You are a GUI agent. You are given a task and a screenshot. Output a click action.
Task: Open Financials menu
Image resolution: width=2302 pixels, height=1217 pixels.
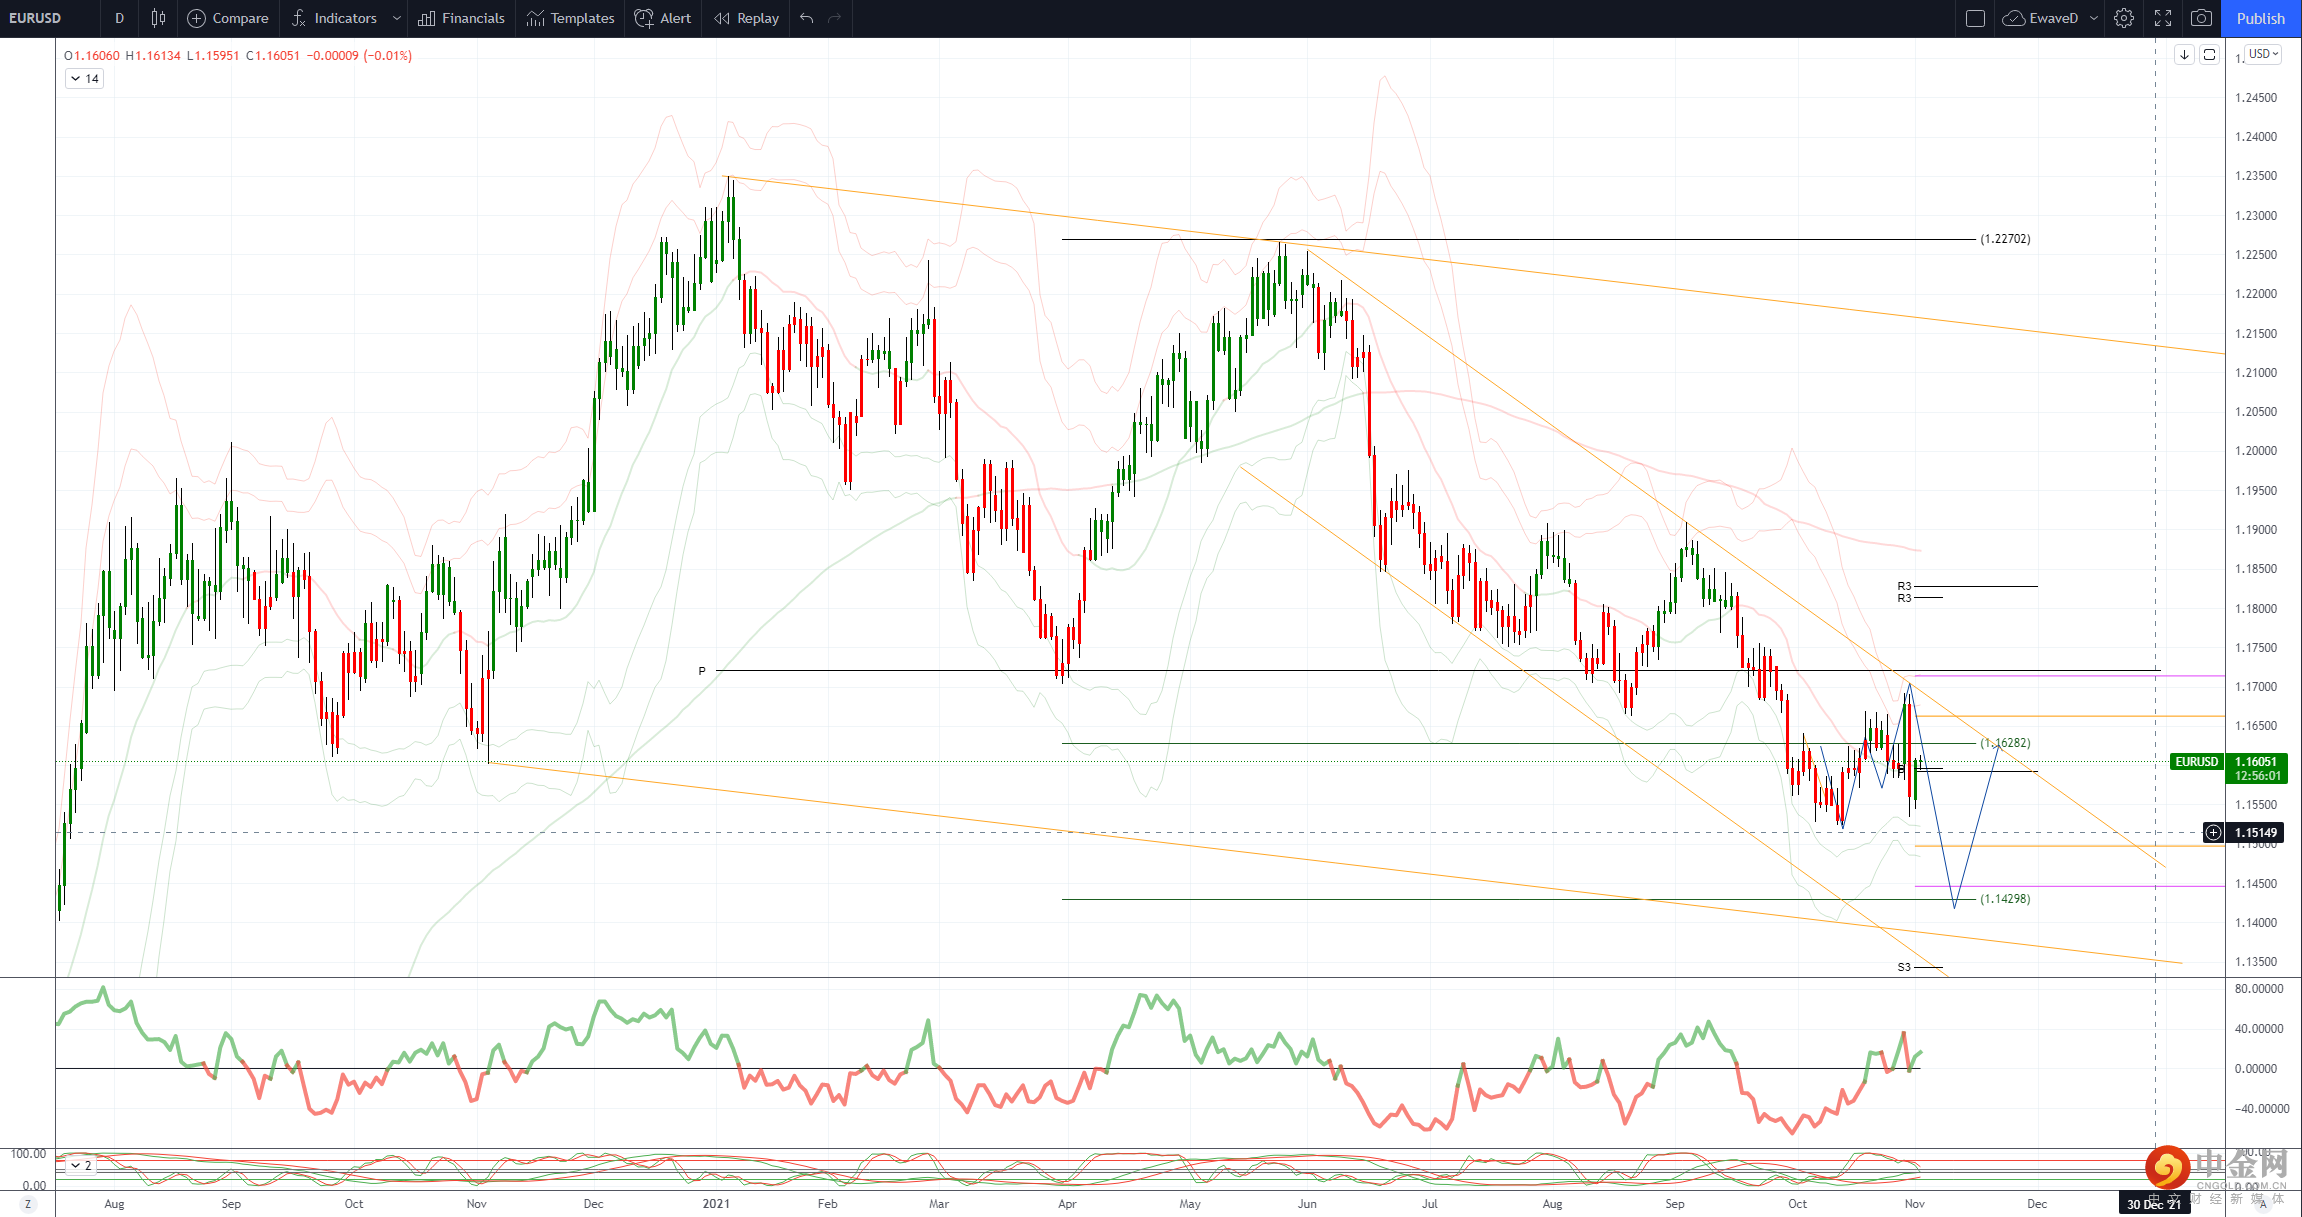click(x=461, y=18)
